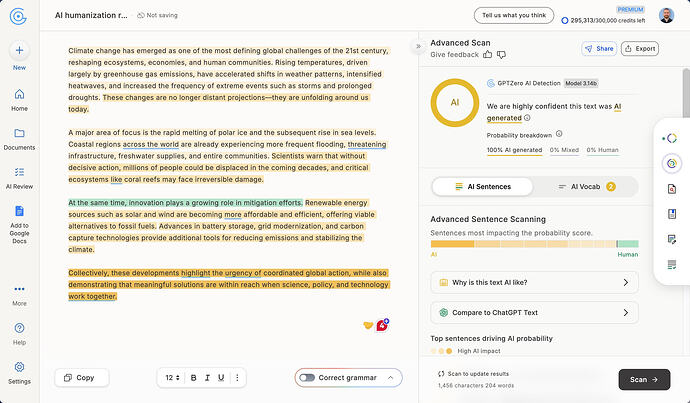The image size is (690, 403).
Task: Toggle the Correct grammar switch
Action: (x=307, y=377)
